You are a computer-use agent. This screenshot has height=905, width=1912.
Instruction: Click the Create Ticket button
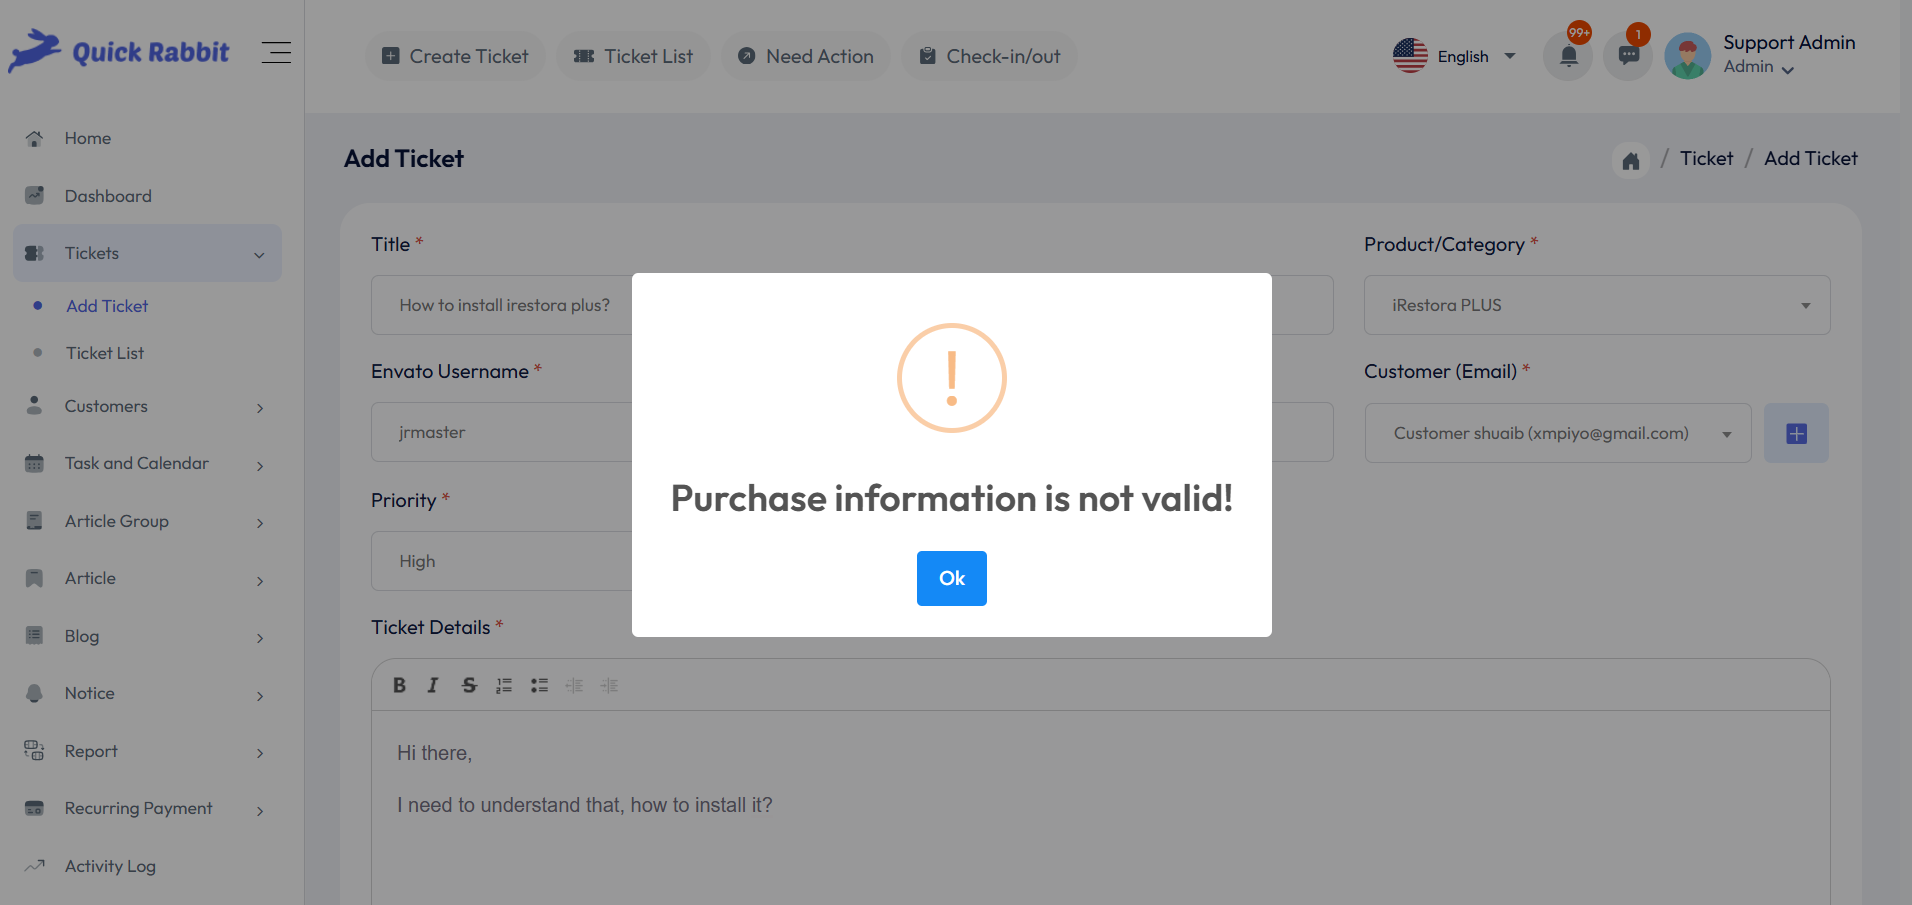(455, 56)
